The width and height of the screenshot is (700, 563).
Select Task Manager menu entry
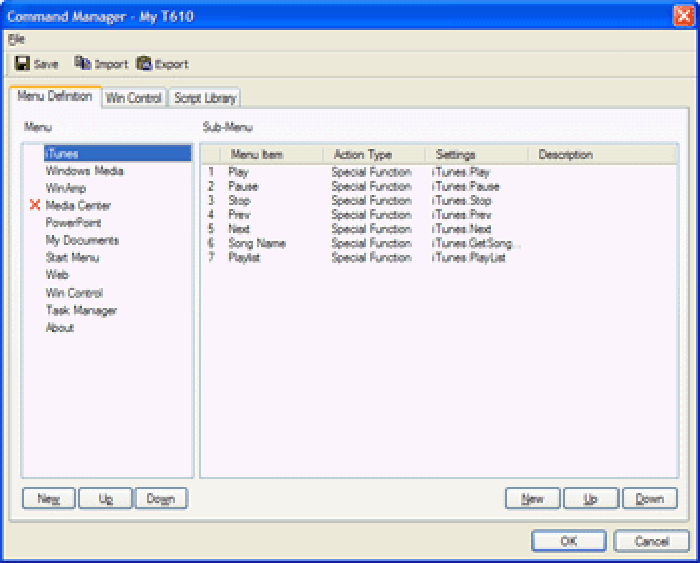pos(81,310)
